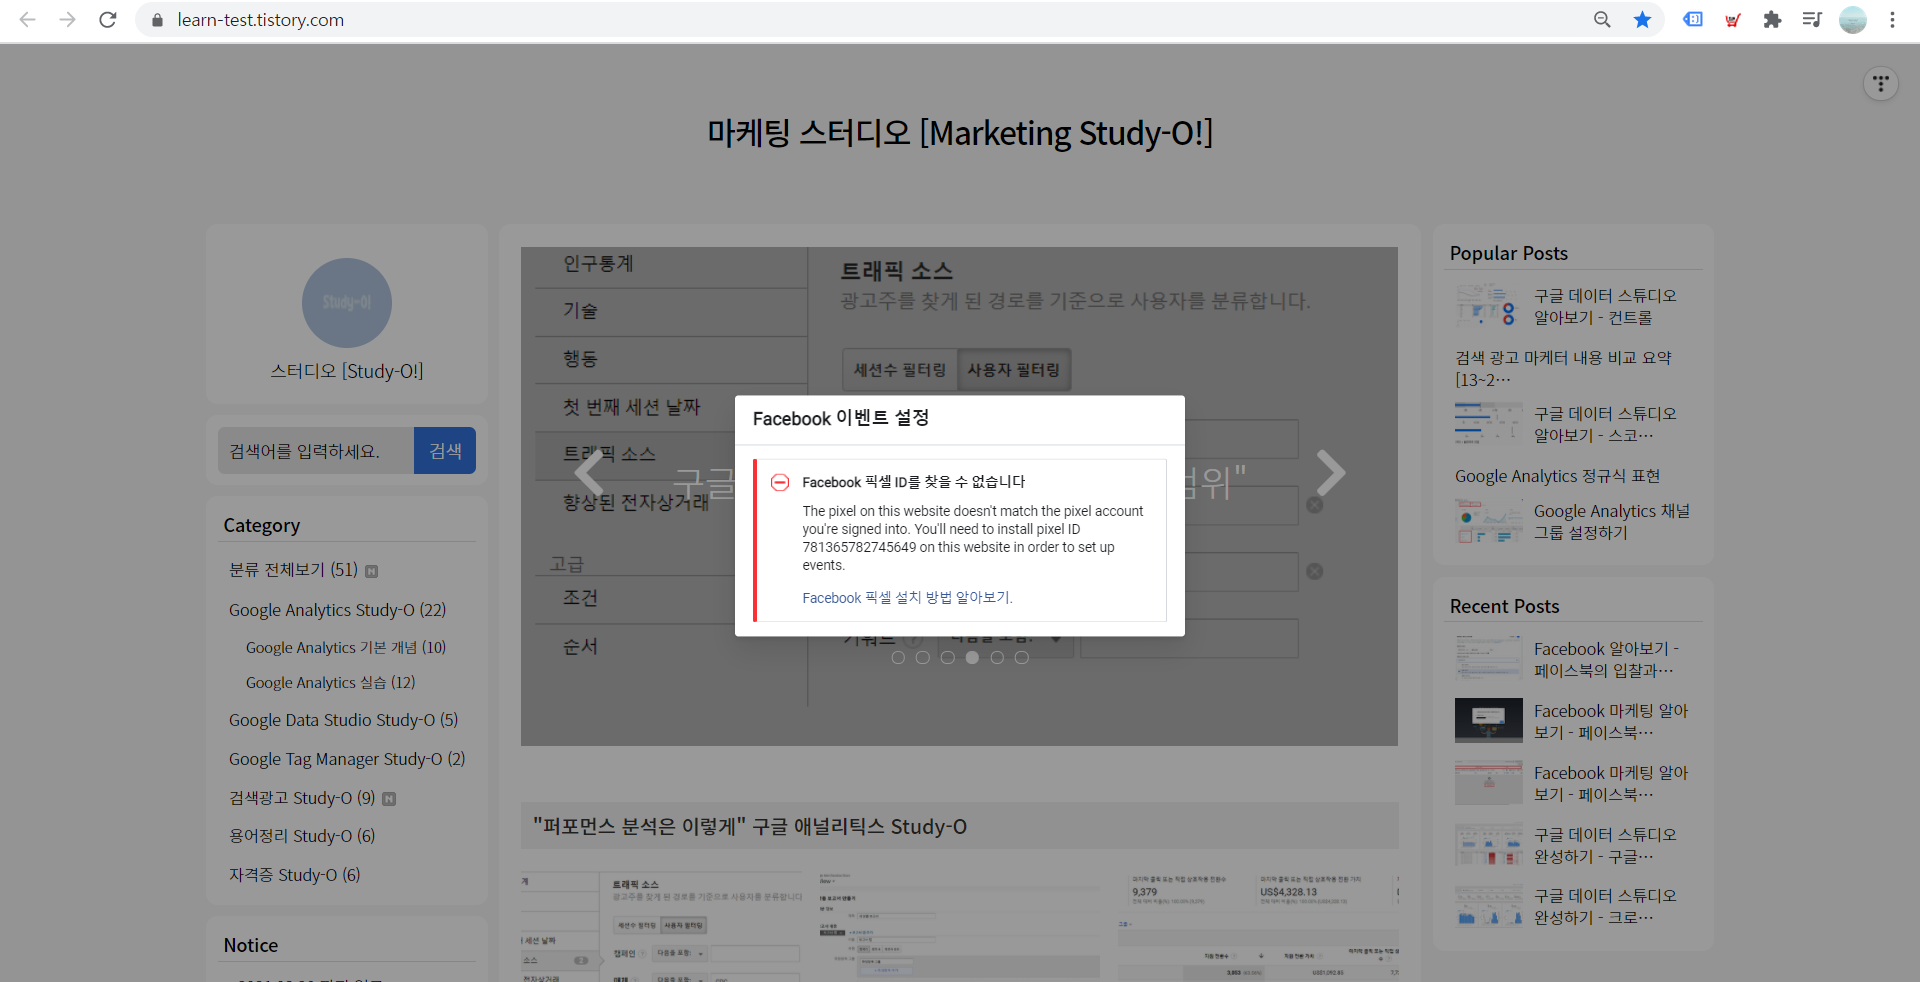Viewport: 1920px width, 982px height.
Task: Click the Category heading
Action: (262, 526)
